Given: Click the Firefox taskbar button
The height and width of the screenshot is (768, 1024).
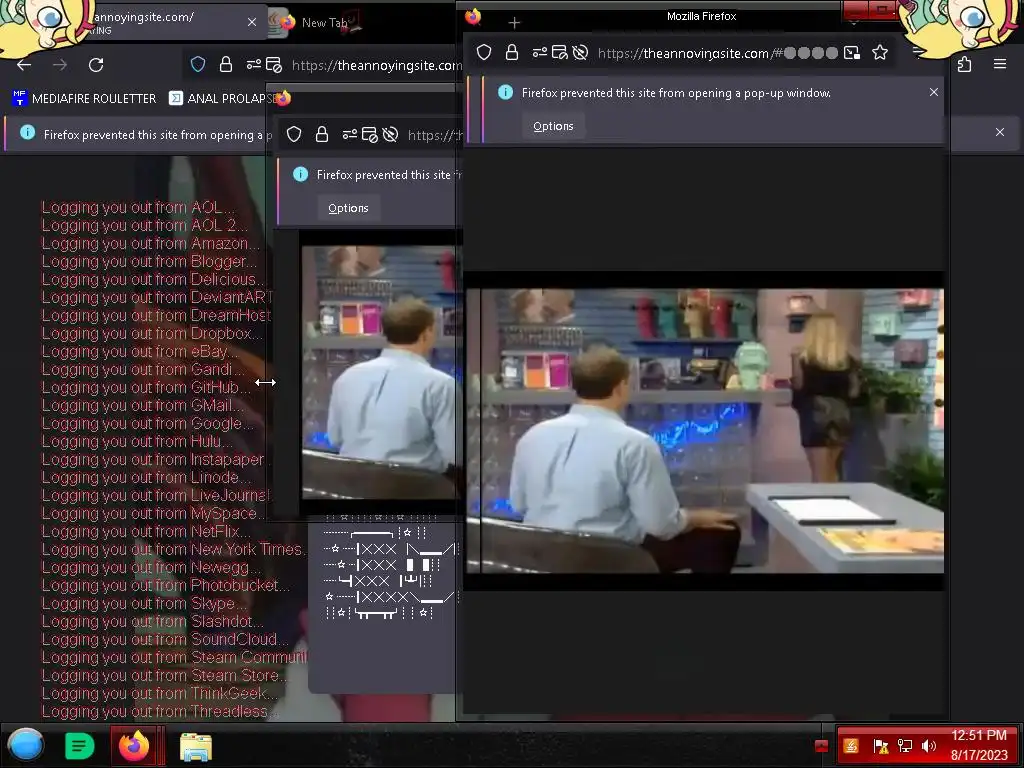Looking at the screenshot, I should (135, 745).
